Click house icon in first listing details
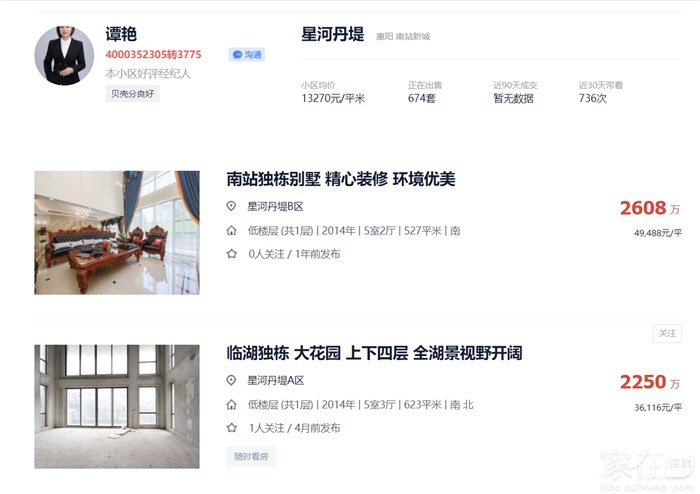Viewport: 700px width, 494px height. pos(231,231)
